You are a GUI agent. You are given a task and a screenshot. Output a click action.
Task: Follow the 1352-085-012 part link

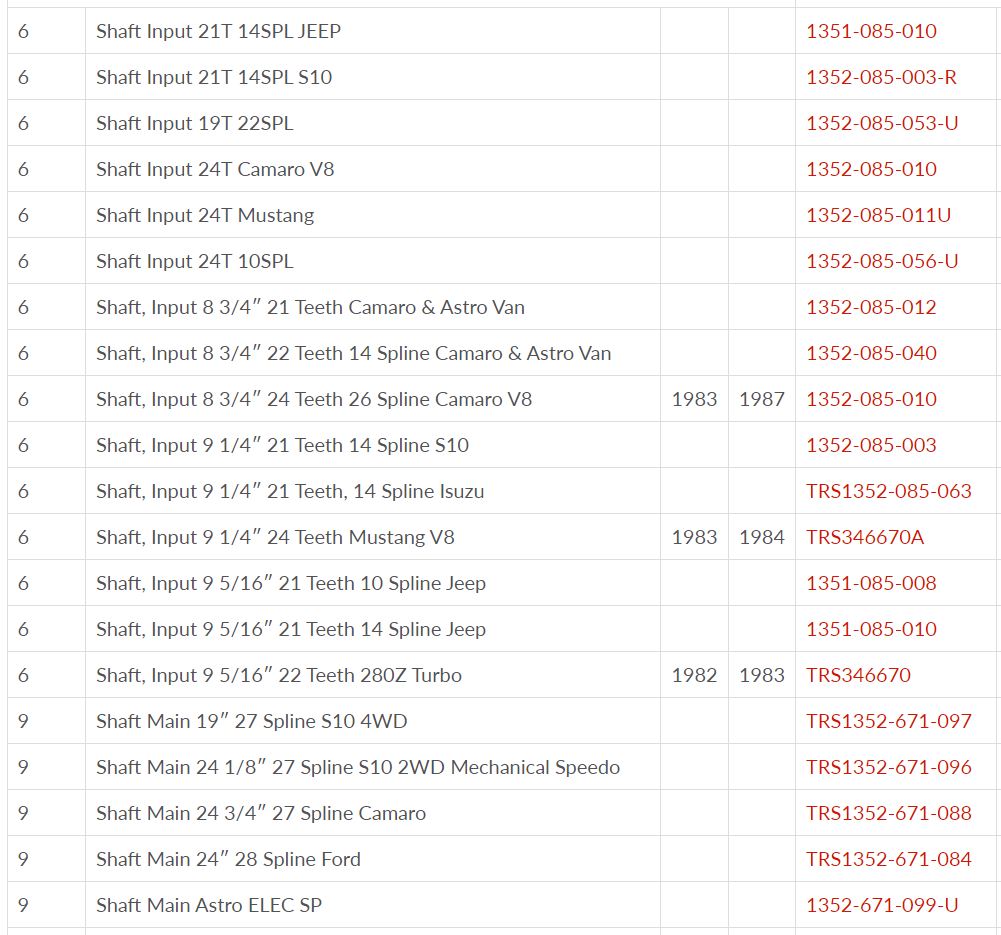click(x=871, y=307)
